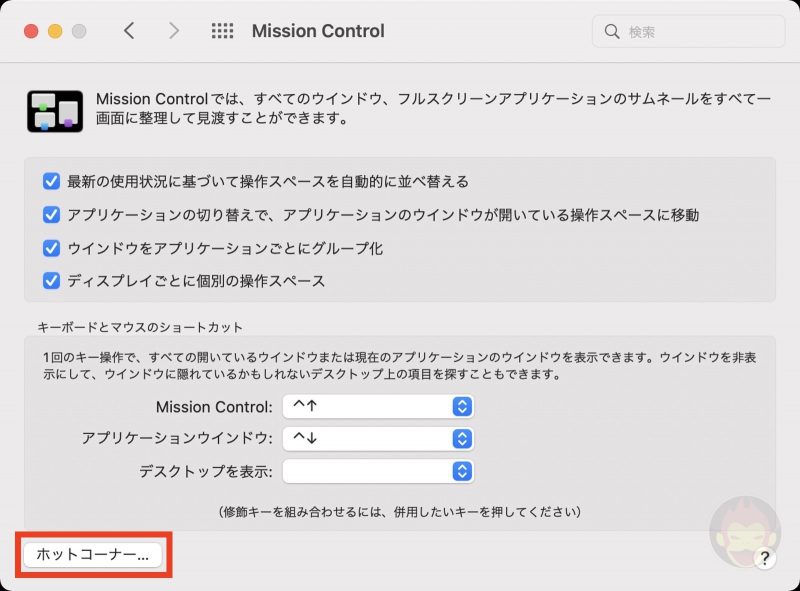Open the アプリケーションウインドウ shortcut dropdown
The image size is (800, 591).
[462, 439]
